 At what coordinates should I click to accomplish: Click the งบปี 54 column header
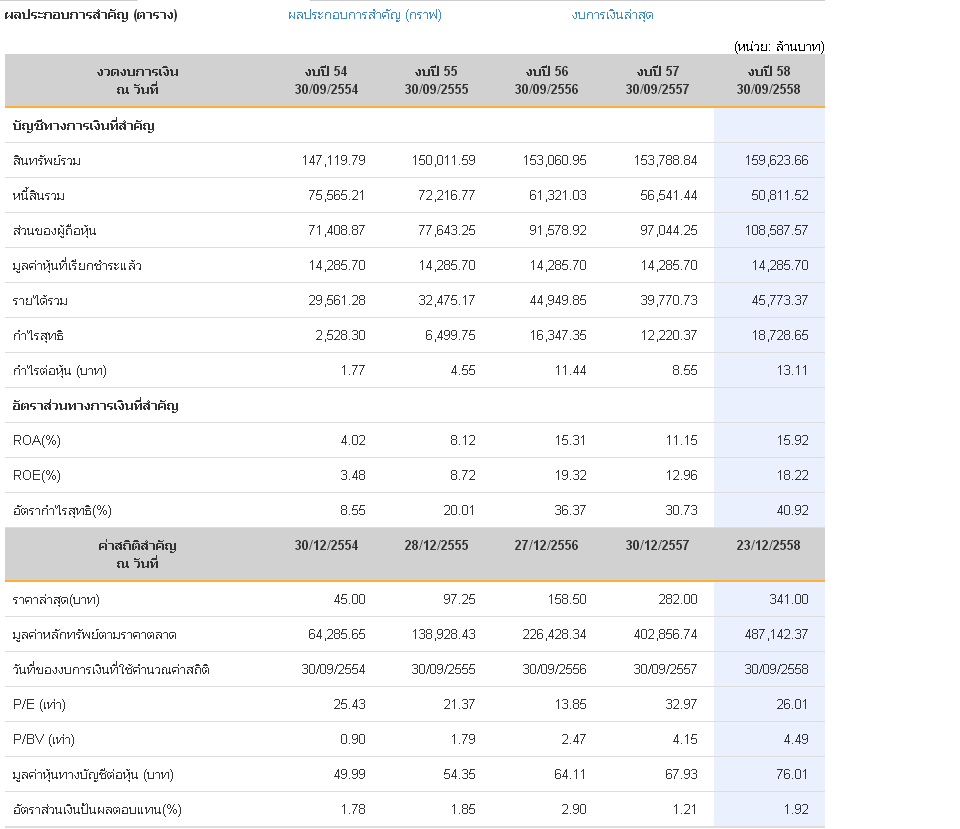(326, 80)
